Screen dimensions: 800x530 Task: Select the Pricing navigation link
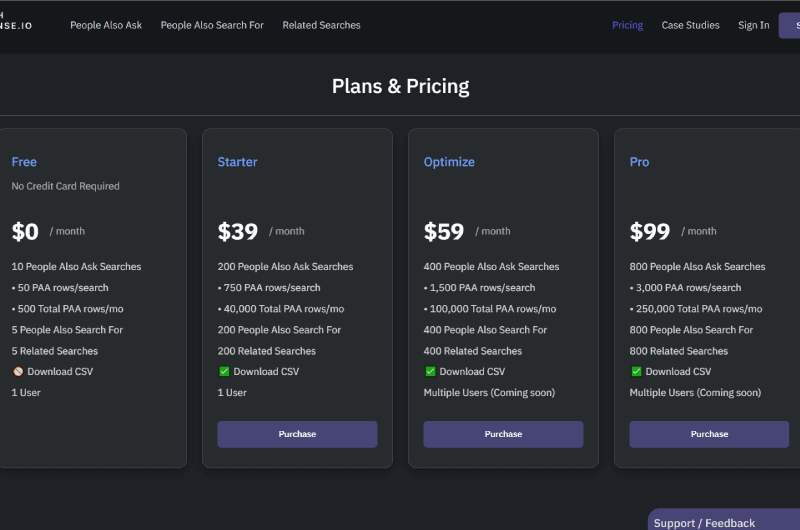[x=628, y=25]
